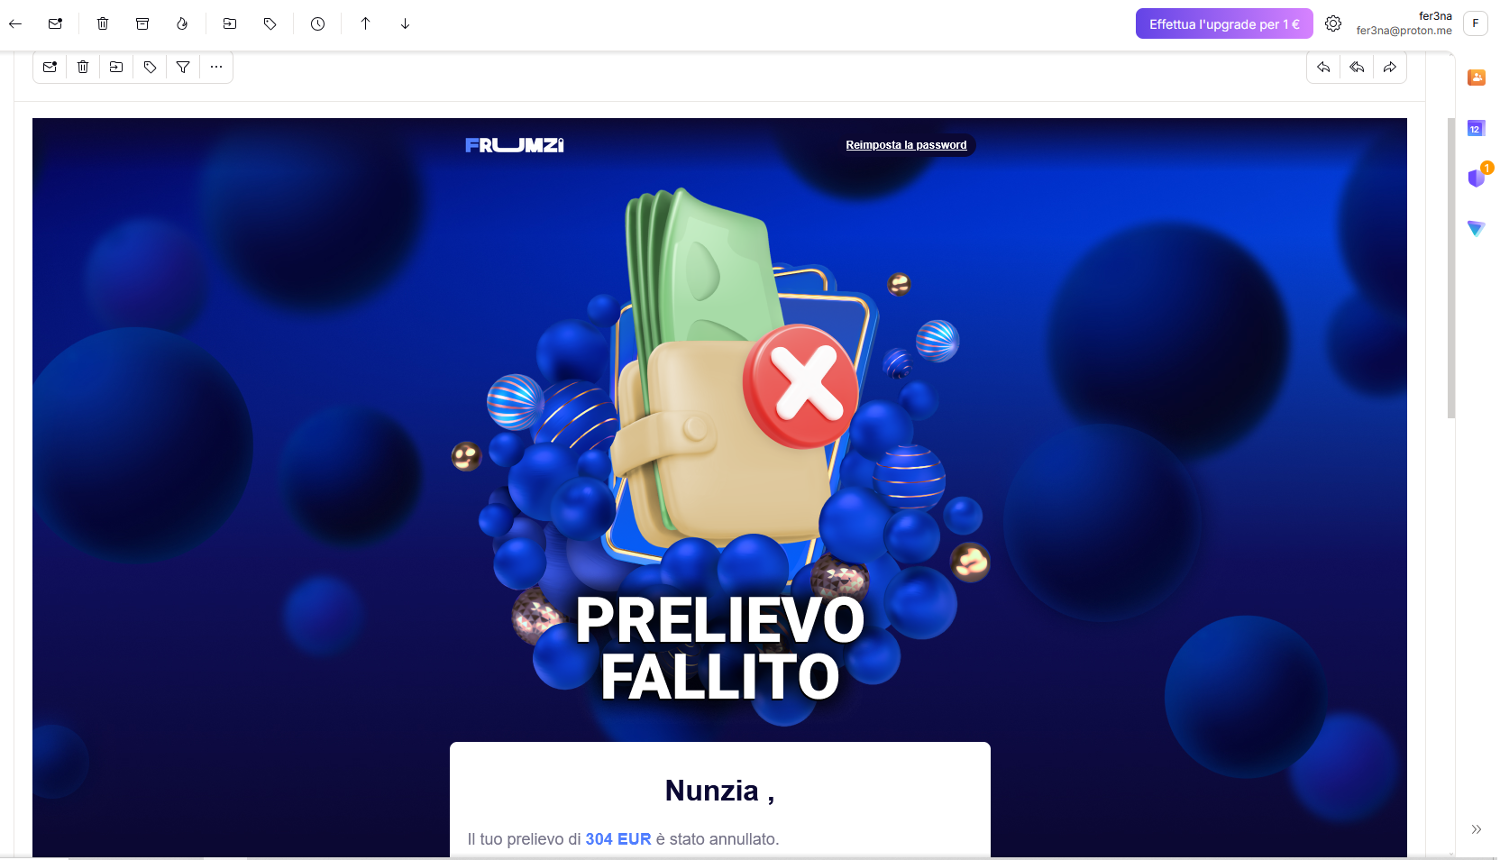Open the Label as dropdown in top toolbar
Viewport: 1500px width, 860px height.
tap(270, 23)
